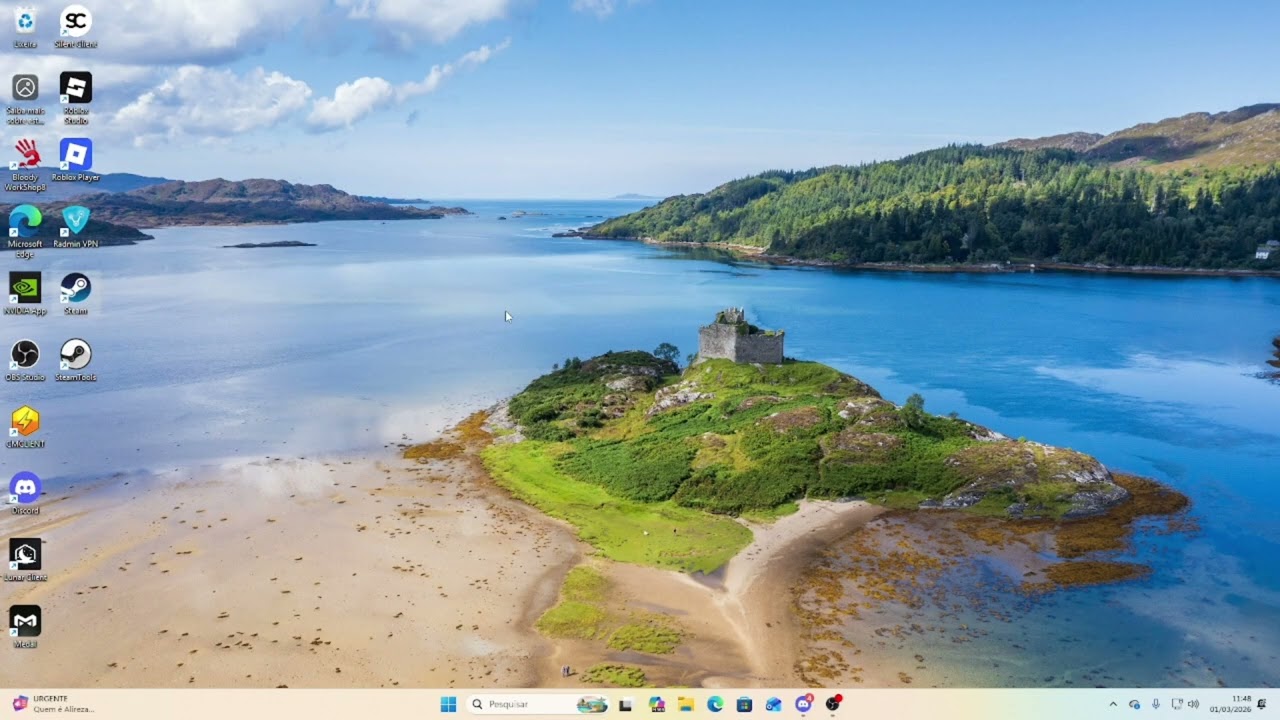
Task: Select the Steam desktop shortcut
Action: click(x=76, y=293)
